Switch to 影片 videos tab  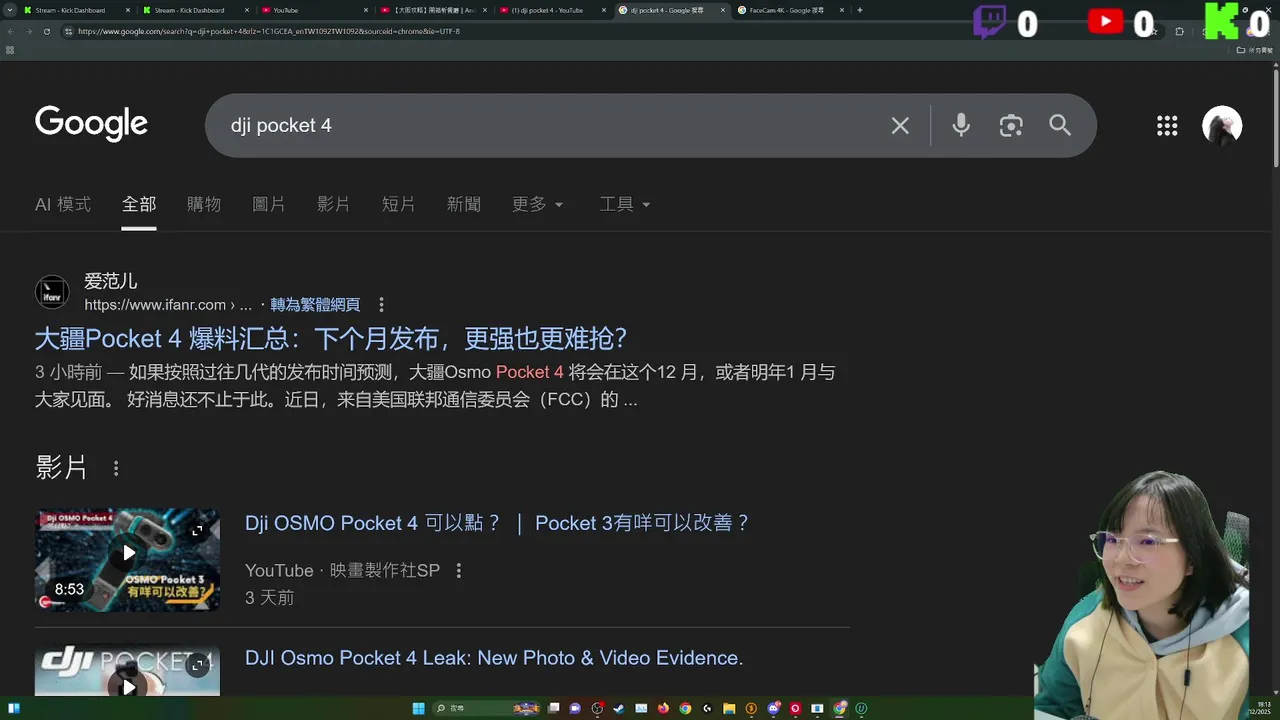click(334, 204)
